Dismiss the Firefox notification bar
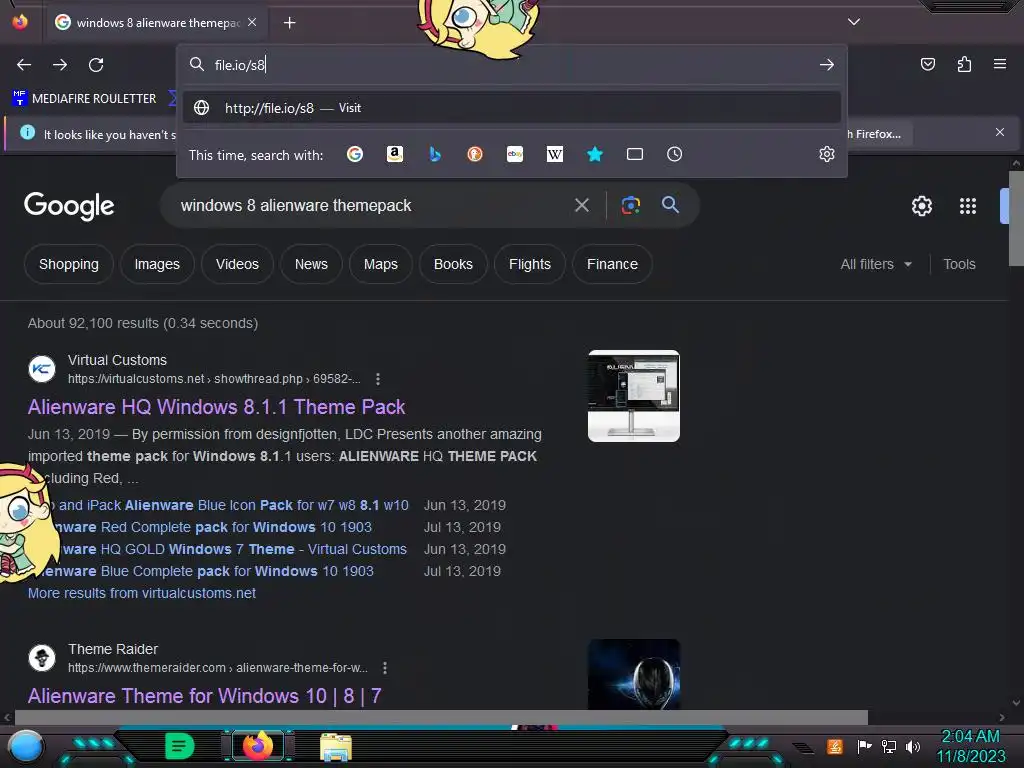Viewport: 1024px width, 768px height. (1000, 133)
